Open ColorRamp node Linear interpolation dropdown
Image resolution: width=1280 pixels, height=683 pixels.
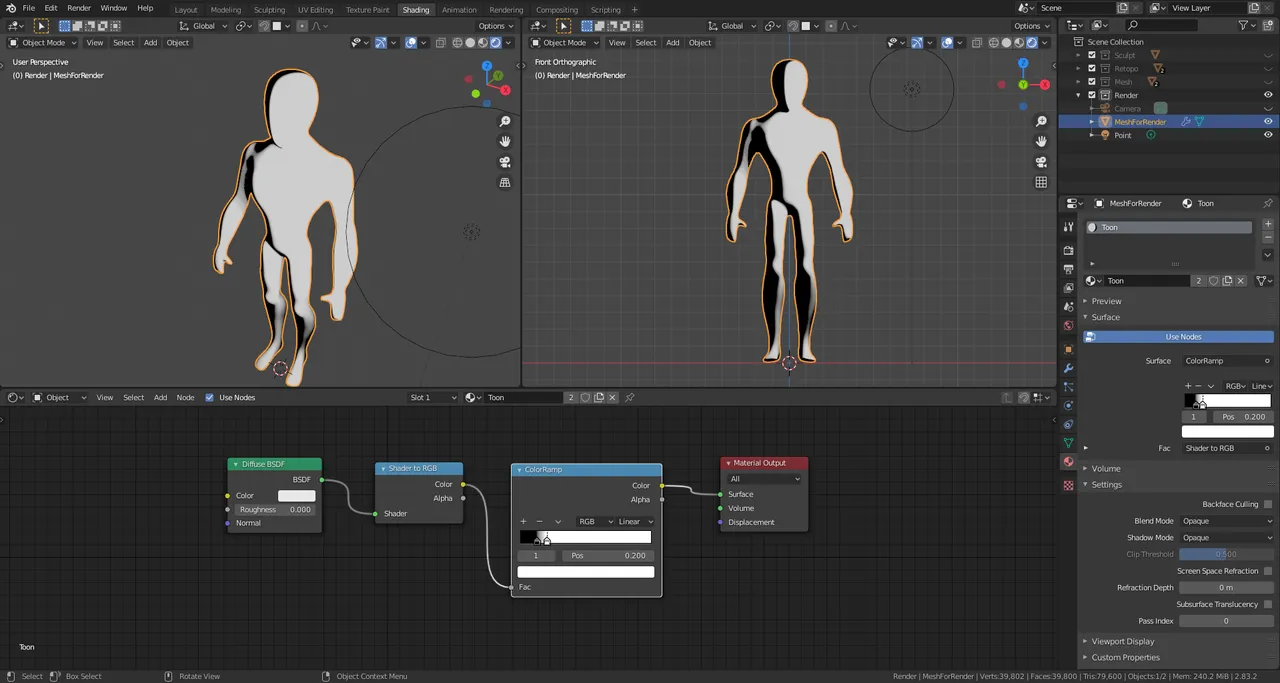635,521
